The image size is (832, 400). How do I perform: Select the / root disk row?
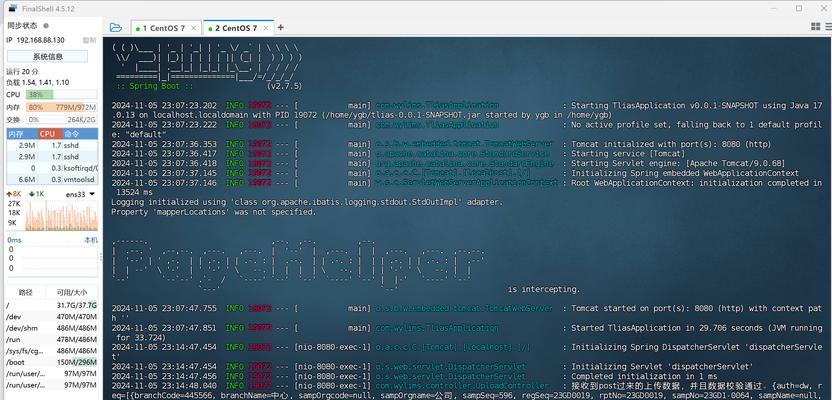coord(52,306)
